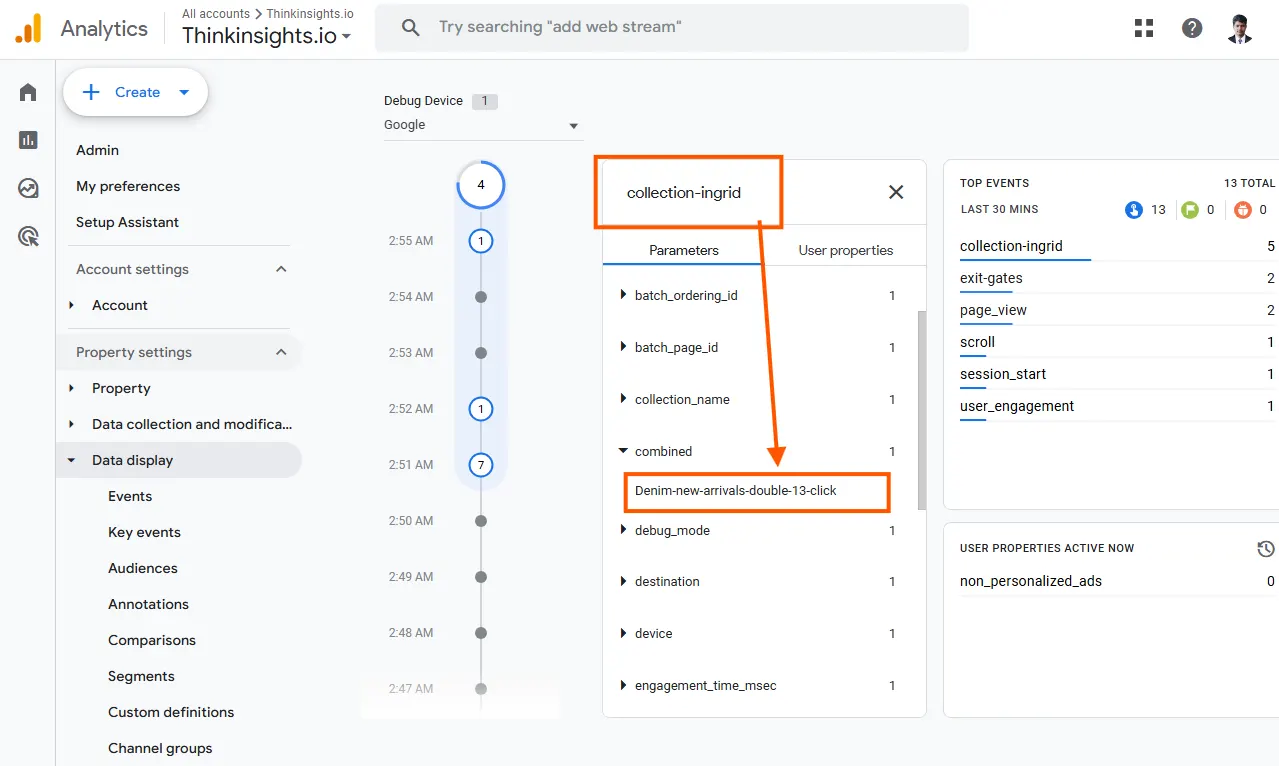Expand the batch_ordering_id parameter

point(624,295)
